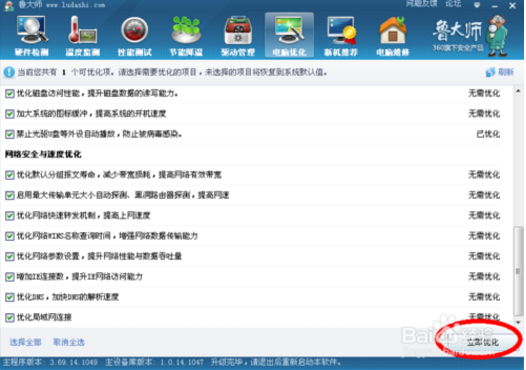The image size is (526, 370).
Task: Click 选择全部 to select all items
Action: (x=25, y=342)
